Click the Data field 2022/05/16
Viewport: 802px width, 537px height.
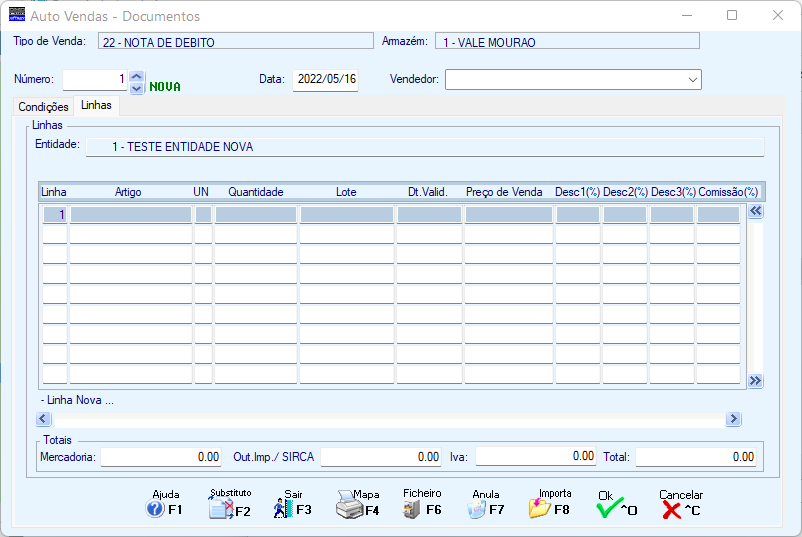[326, 79]
